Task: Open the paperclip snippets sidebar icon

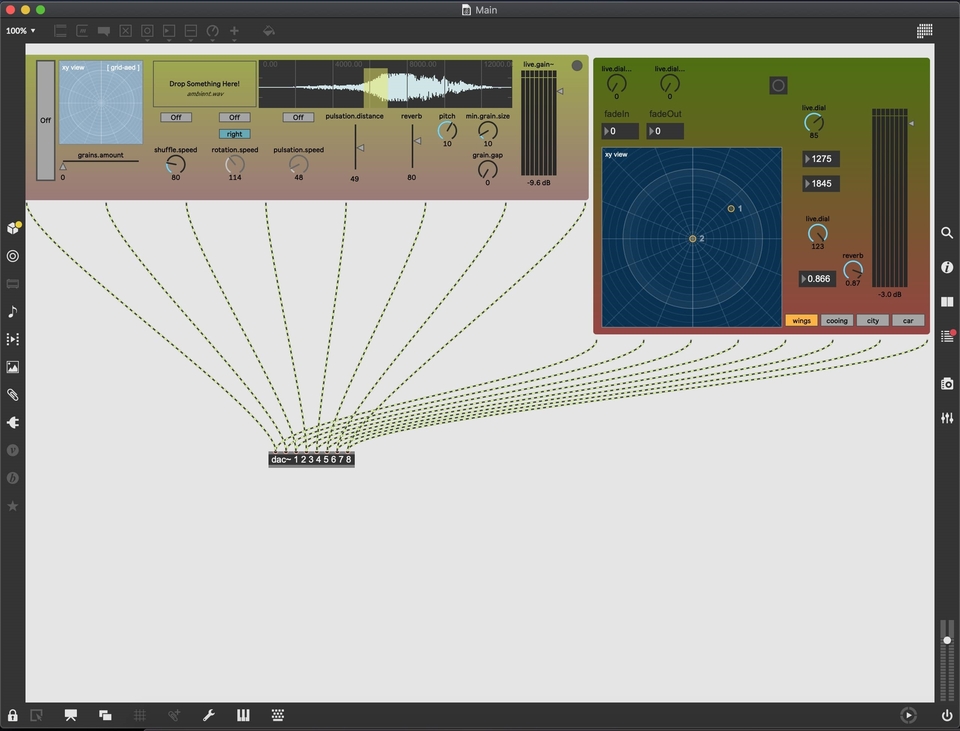Action: [13, 395]
